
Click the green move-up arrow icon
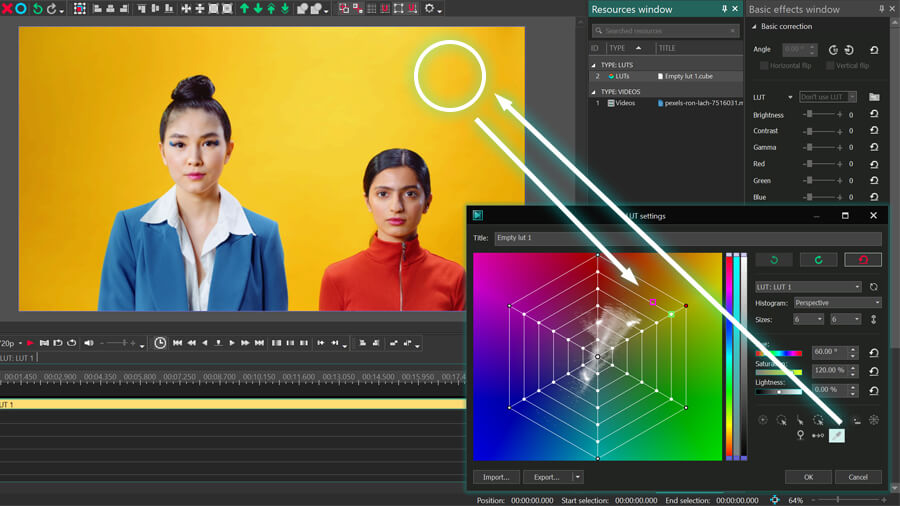pyautogui.click(x=245, y=9)
